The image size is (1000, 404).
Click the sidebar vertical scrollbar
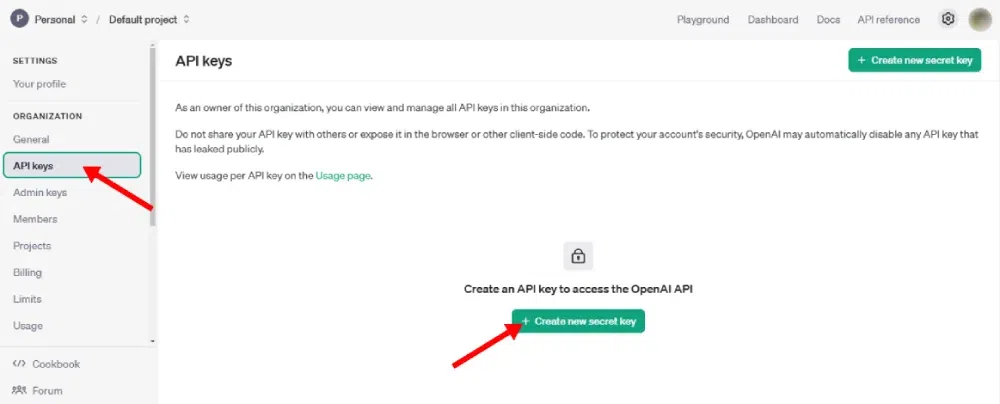point(152,140)
